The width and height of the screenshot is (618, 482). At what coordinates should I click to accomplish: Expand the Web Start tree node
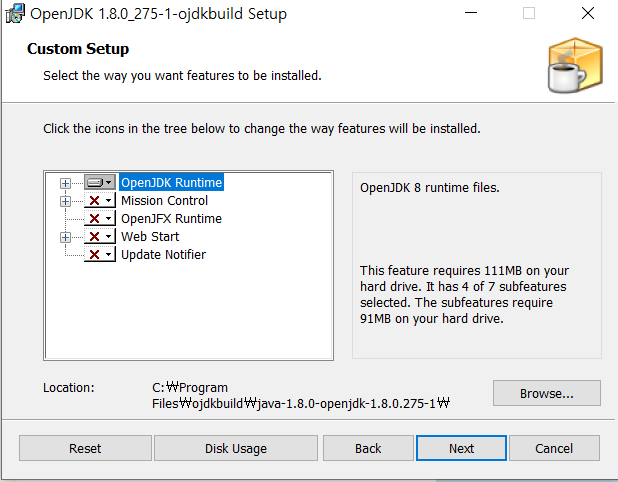pos(65,237)
